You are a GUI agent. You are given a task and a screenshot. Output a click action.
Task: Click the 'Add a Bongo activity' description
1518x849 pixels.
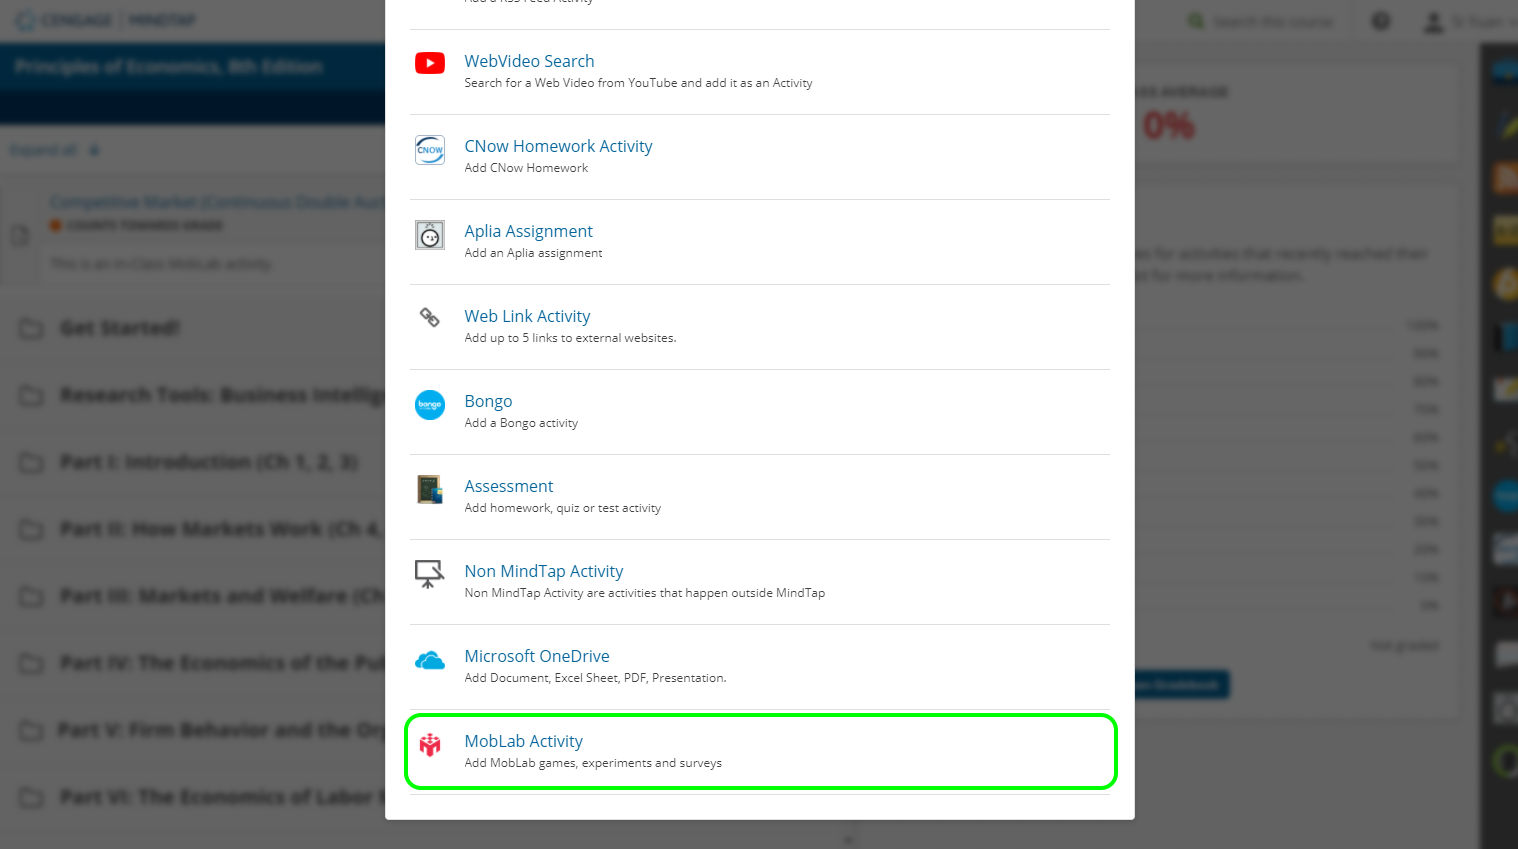[x=521, y=423]
